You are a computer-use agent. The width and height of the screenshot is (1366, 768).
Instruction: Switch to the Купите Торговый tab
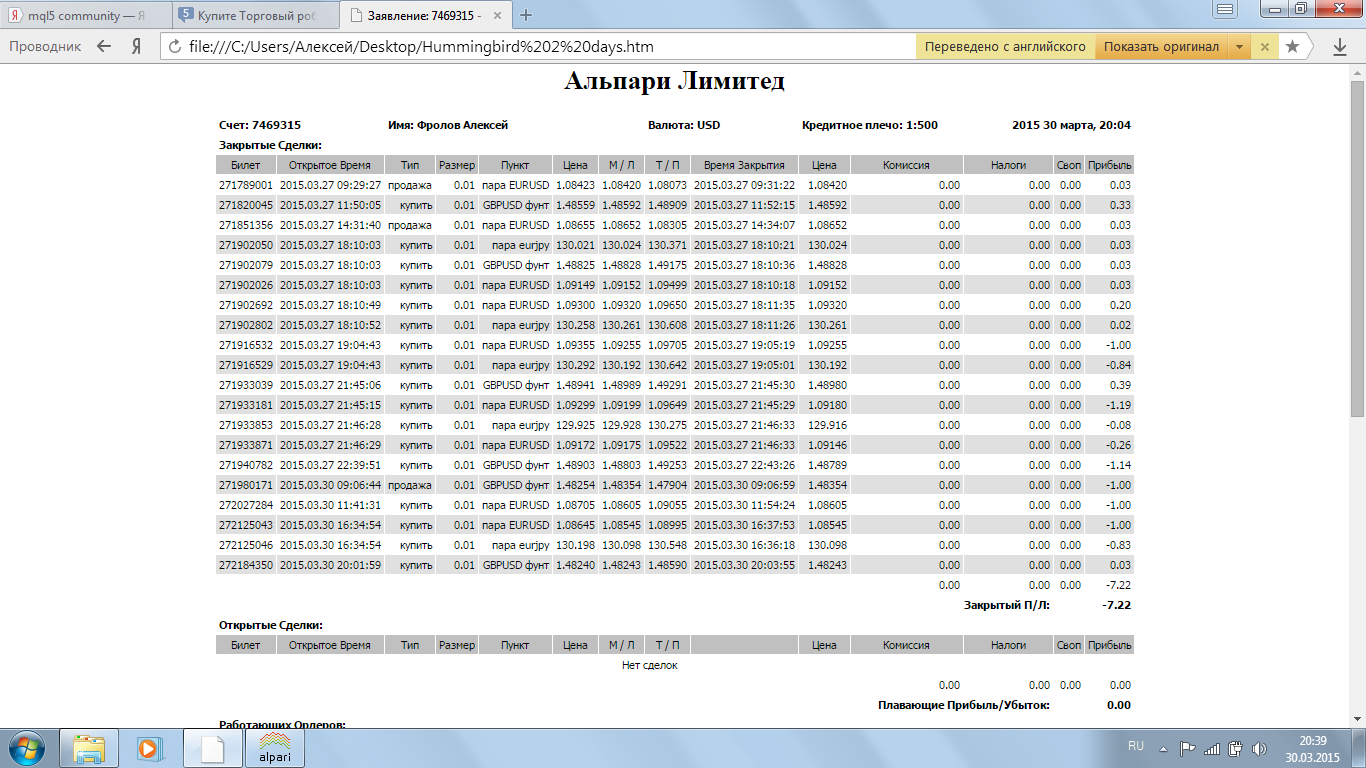coord(255,15)
